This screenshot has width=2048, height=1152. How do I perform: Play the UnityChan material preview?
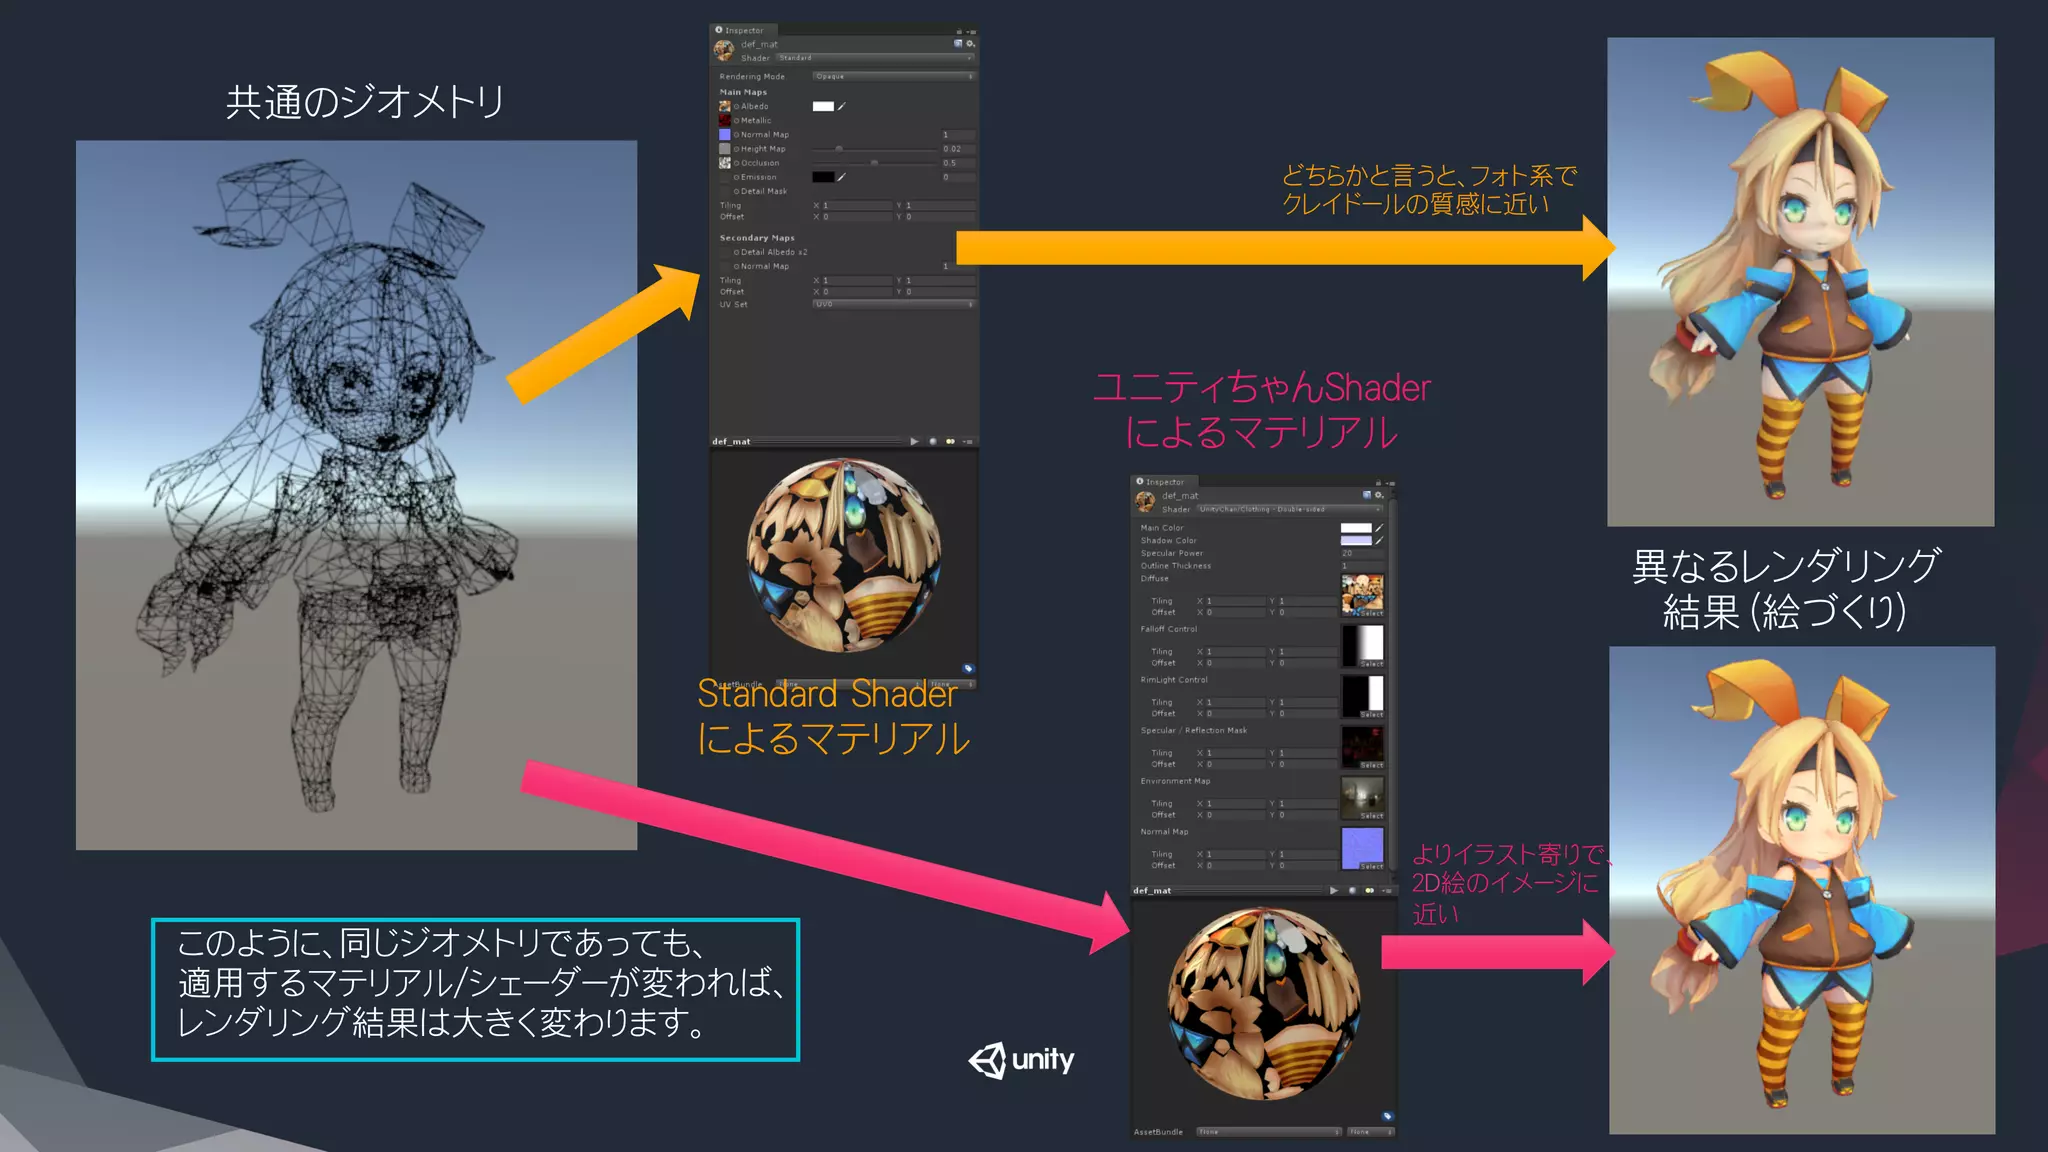coord(1334,890)
